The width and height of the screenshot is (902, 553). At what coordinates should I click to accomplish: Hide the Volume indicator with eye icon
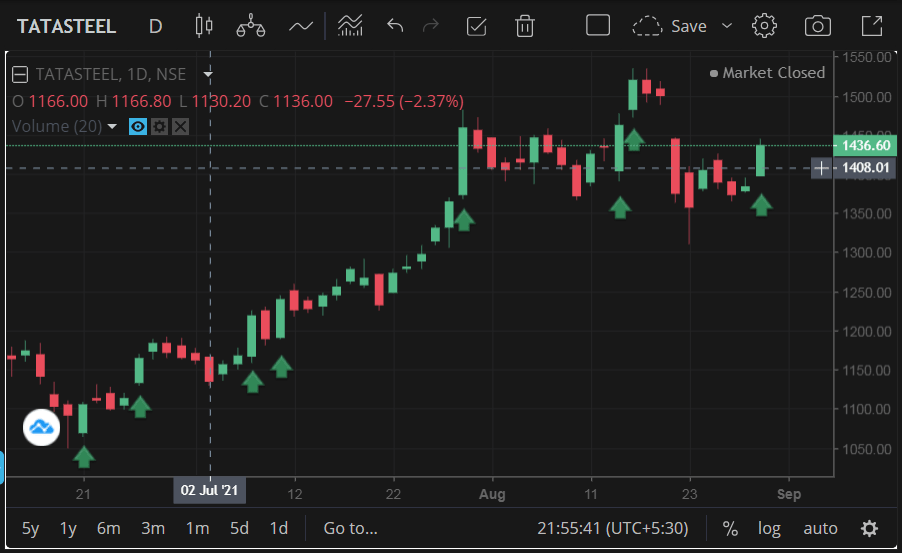pyautogui.click(x=138, y=127)
